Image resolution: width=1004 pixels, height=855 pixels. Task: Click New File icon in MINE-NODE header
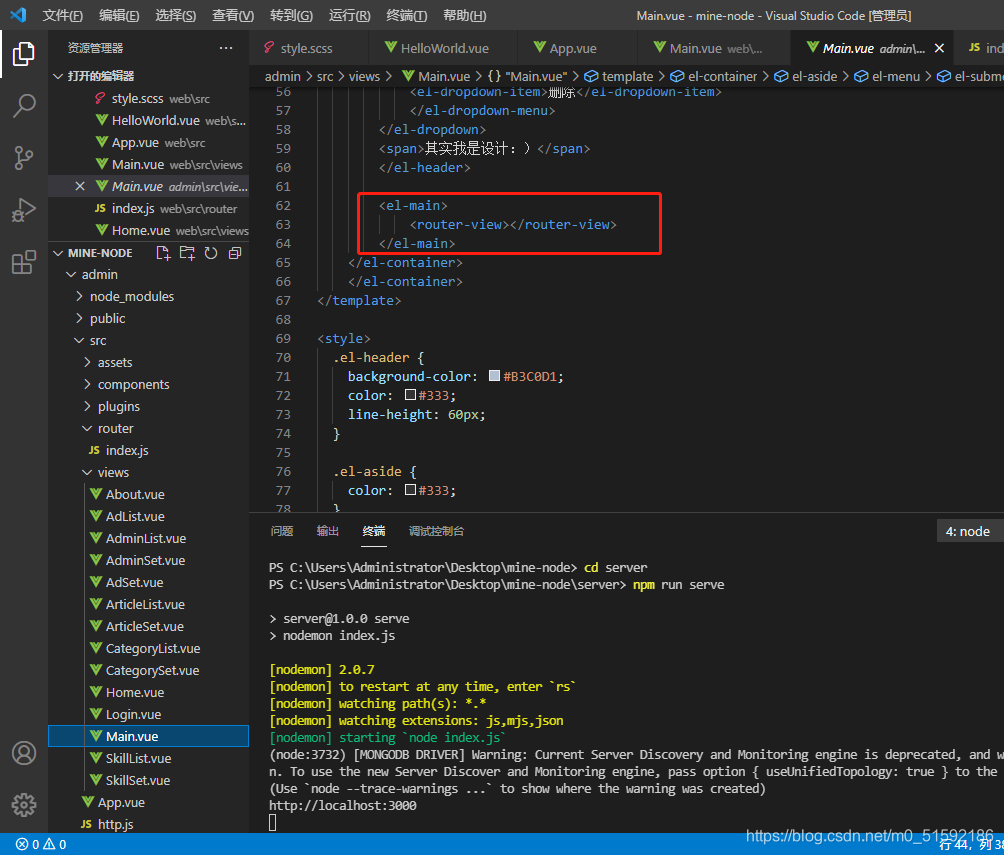[x=164, y=253]
